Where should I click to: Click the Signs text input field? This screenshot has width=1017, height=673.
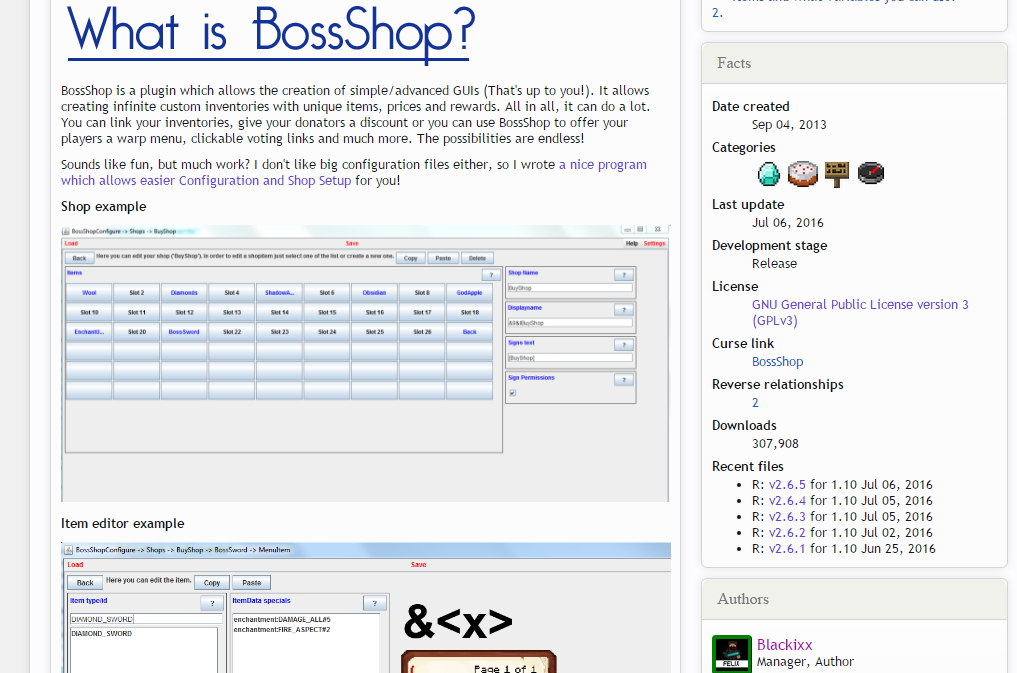click(569, 358)
